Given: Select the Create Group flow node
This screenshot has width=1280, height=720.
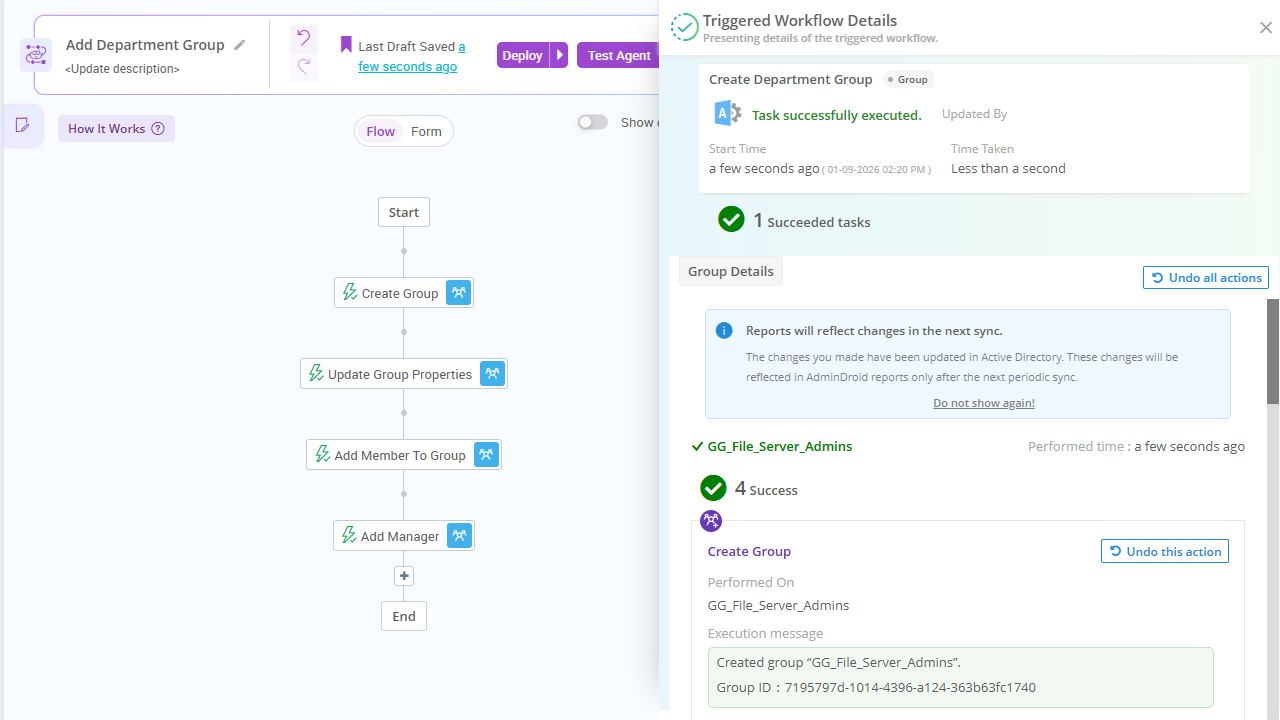Looking at the screenshot, I should point(404,293).
